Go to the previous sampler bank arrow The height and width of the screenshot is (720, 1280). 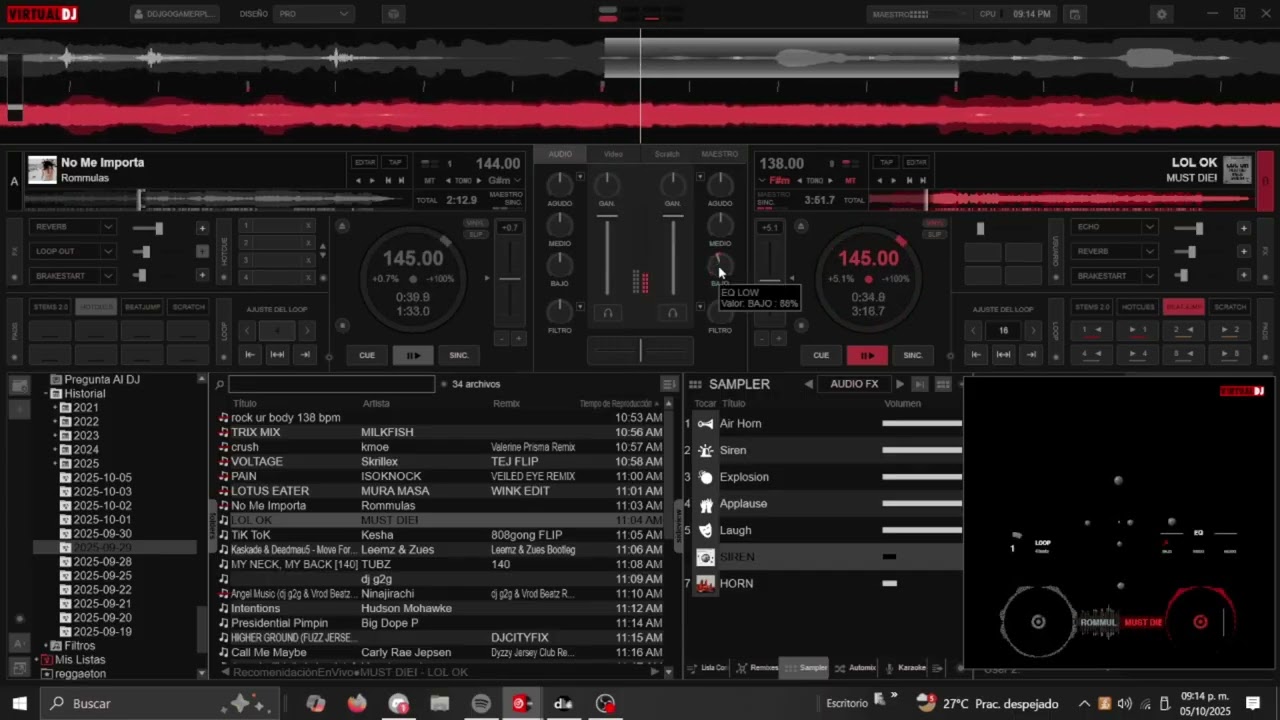tap(808, 384)
